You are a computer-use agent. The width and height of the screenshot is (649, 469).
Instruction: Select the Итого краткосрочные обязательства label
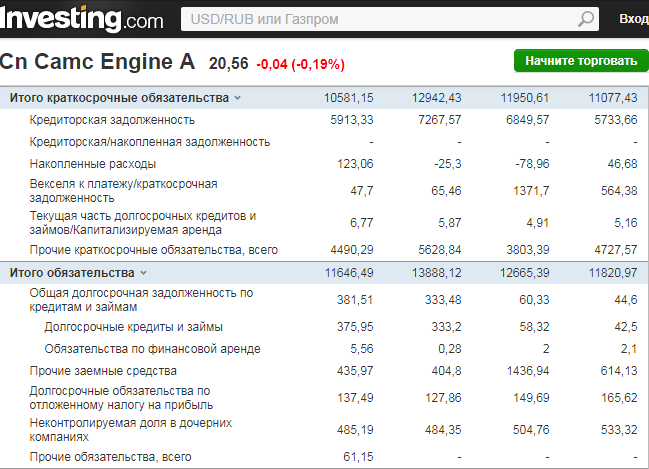click(x=119, y=98)
